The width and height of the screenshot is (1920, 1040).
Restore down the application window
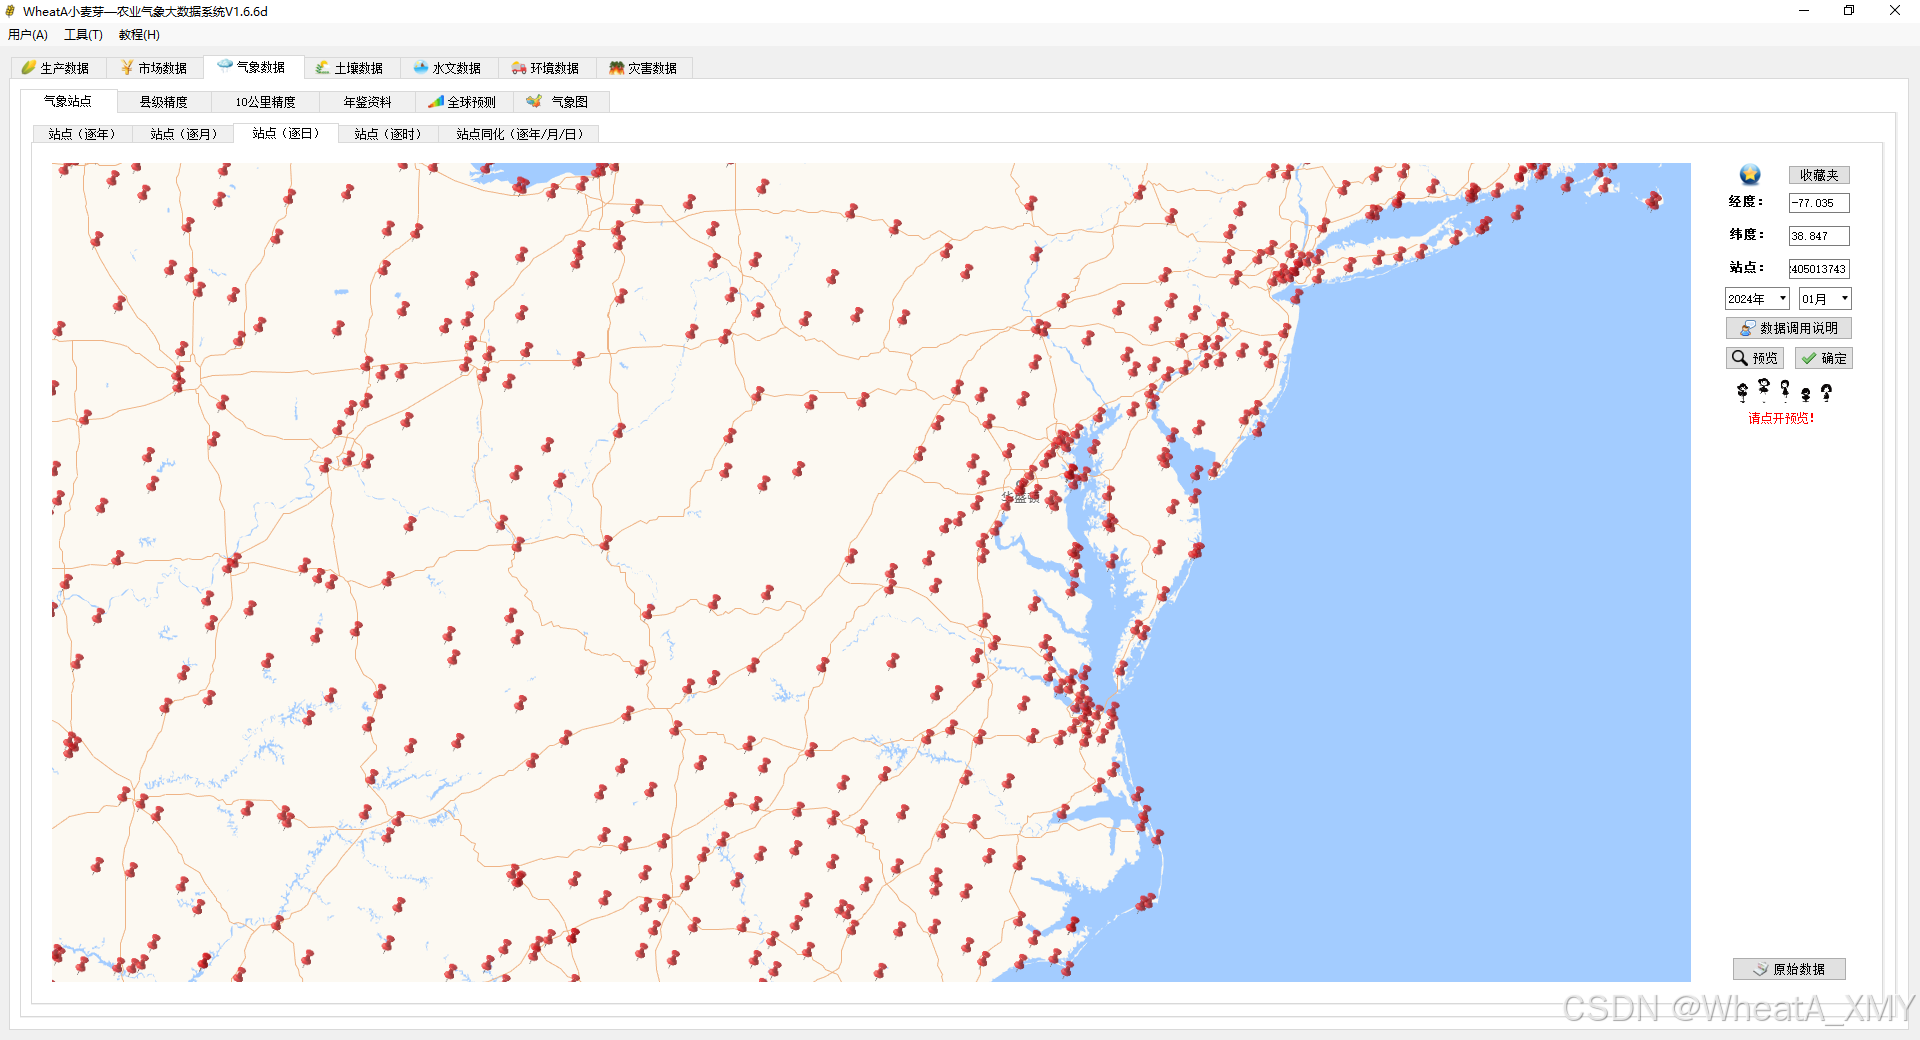(x=1849, y=11)
